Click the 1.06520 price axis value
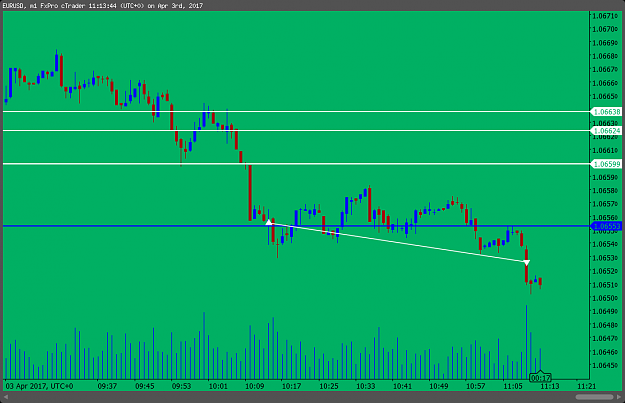This screenshot has width=625, height=403. point(605,271)
